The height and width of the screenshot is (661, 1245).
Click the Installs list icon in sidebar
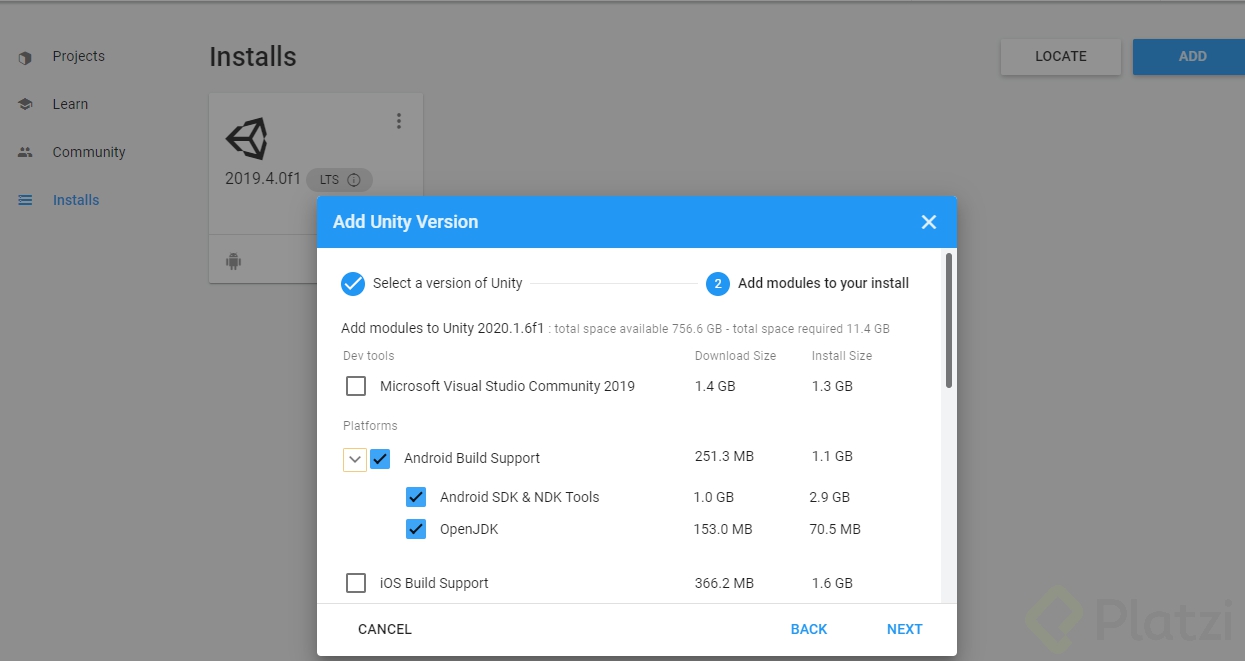[26, 200]
